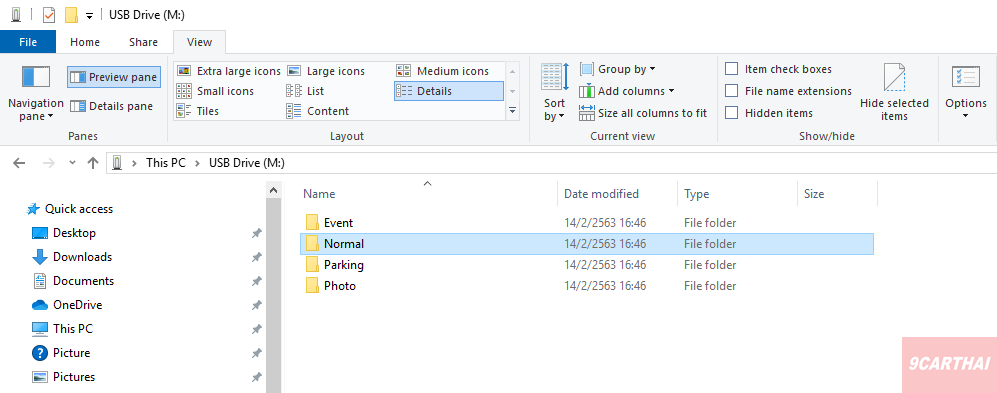The width and height of the screenshot is (997, 393).
Task: Unpin Desktop using its pin icon
Action: tap(256, 233)
